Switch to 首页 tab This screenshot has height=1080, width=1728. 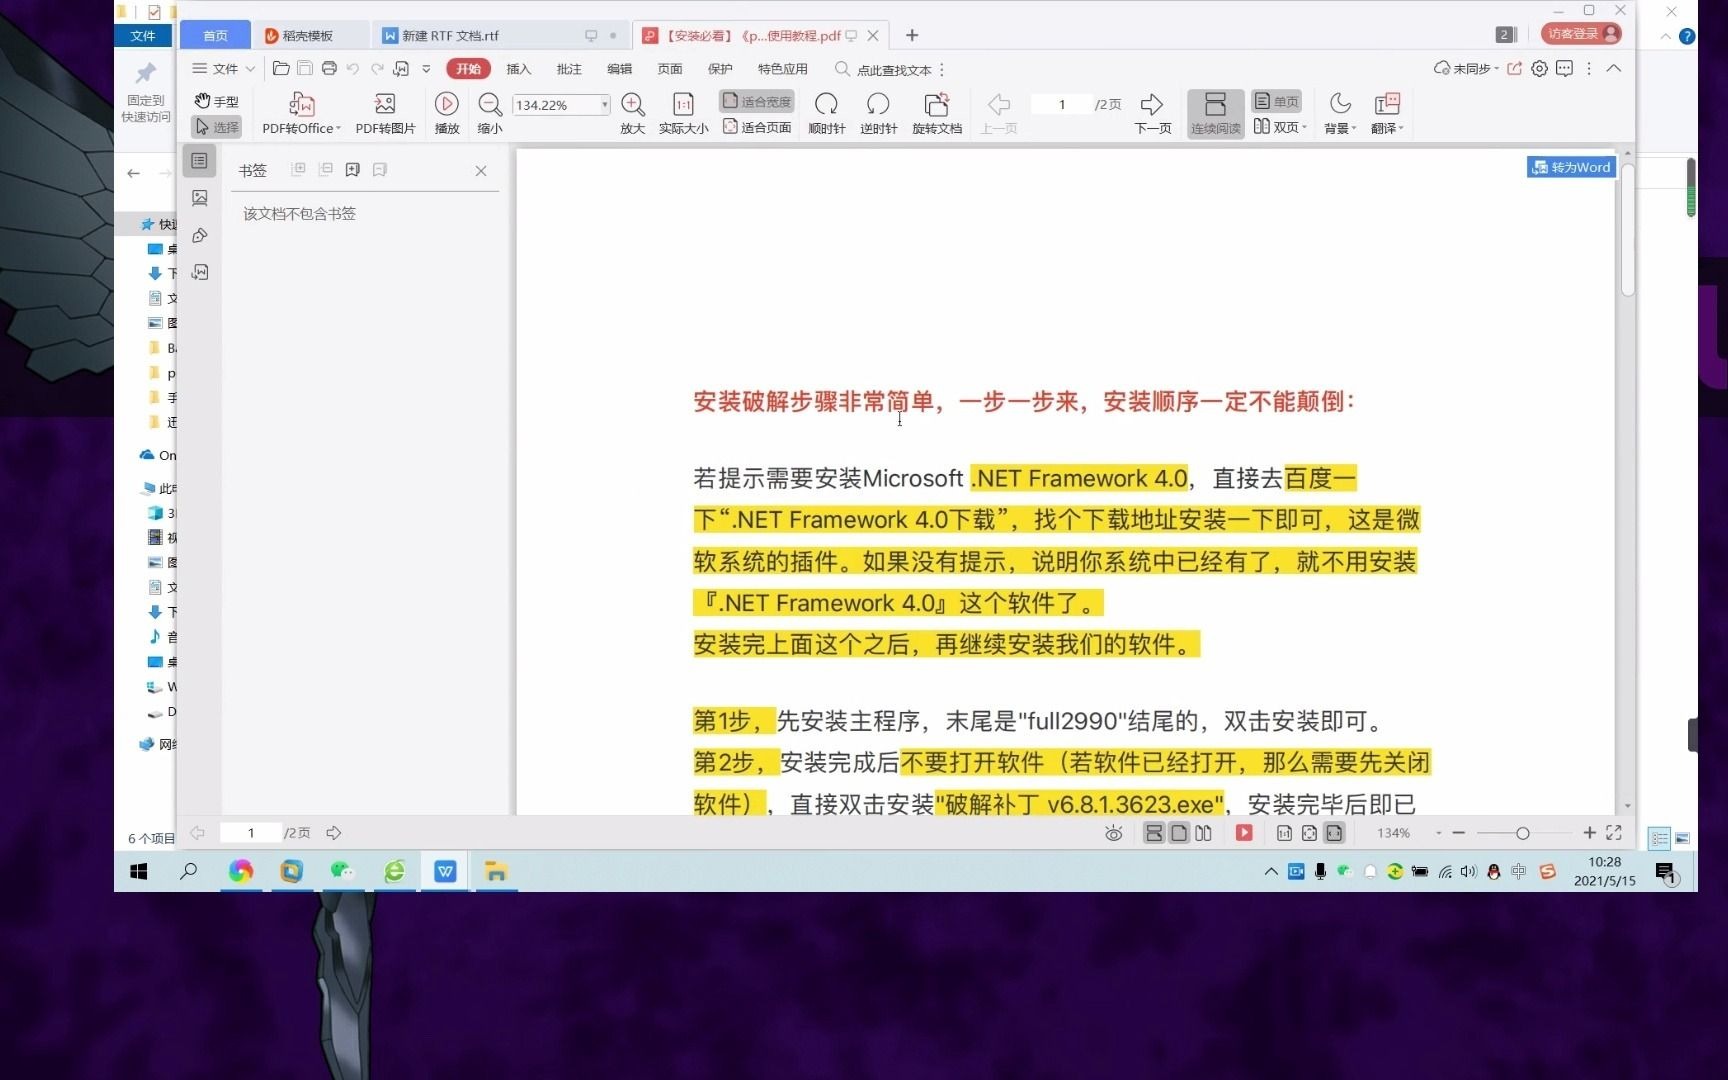215,35
